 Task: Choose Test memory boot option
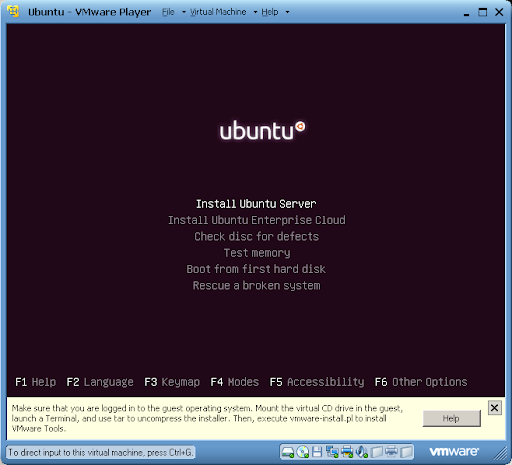pyautogui.click(x=257, y=253)
